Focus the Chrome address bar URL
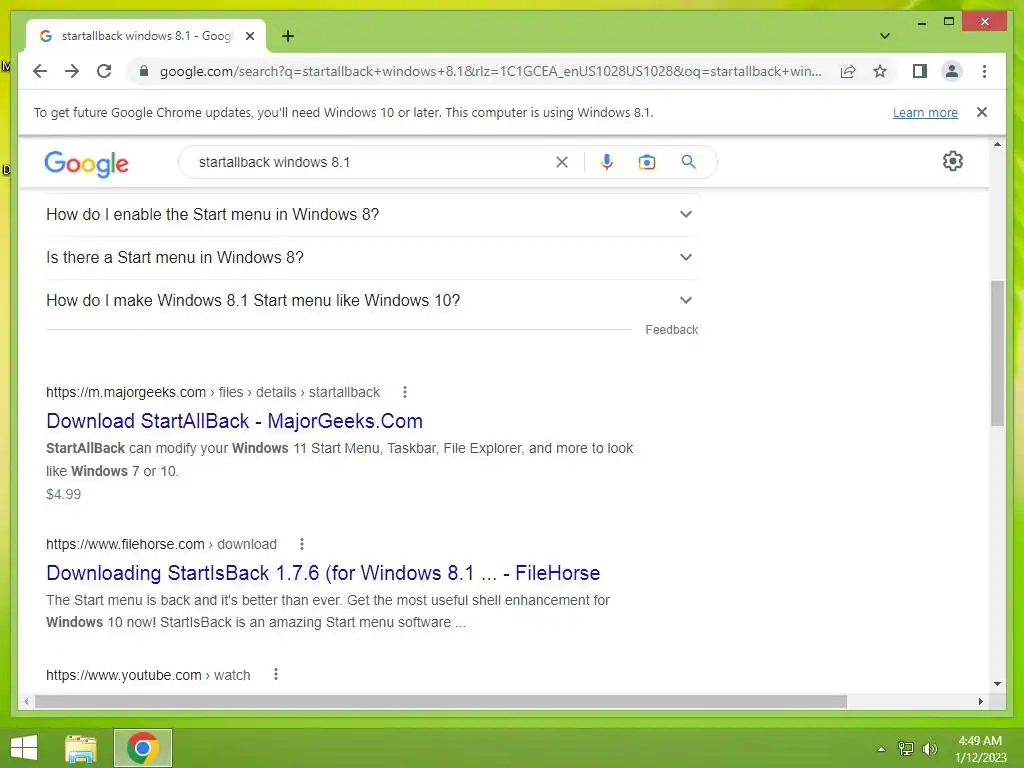Screen dimensions: 1024x768 (x=490, y=71)
